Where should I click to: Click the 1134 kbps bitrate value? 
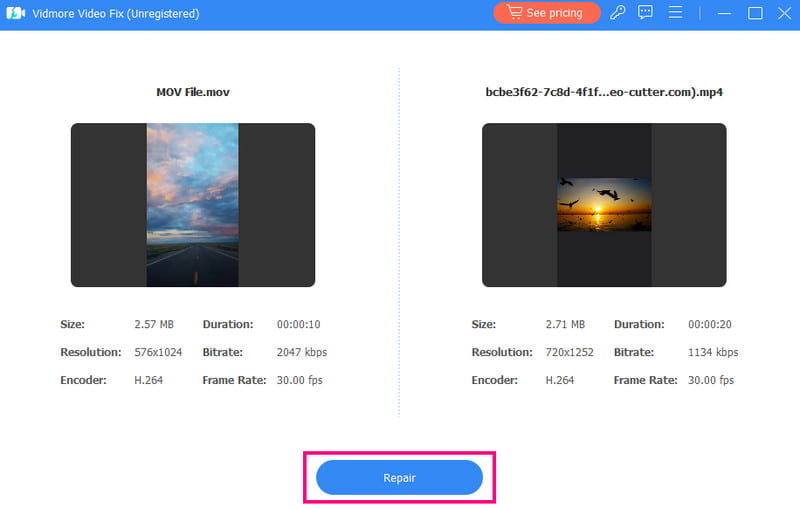click(712, 352)
